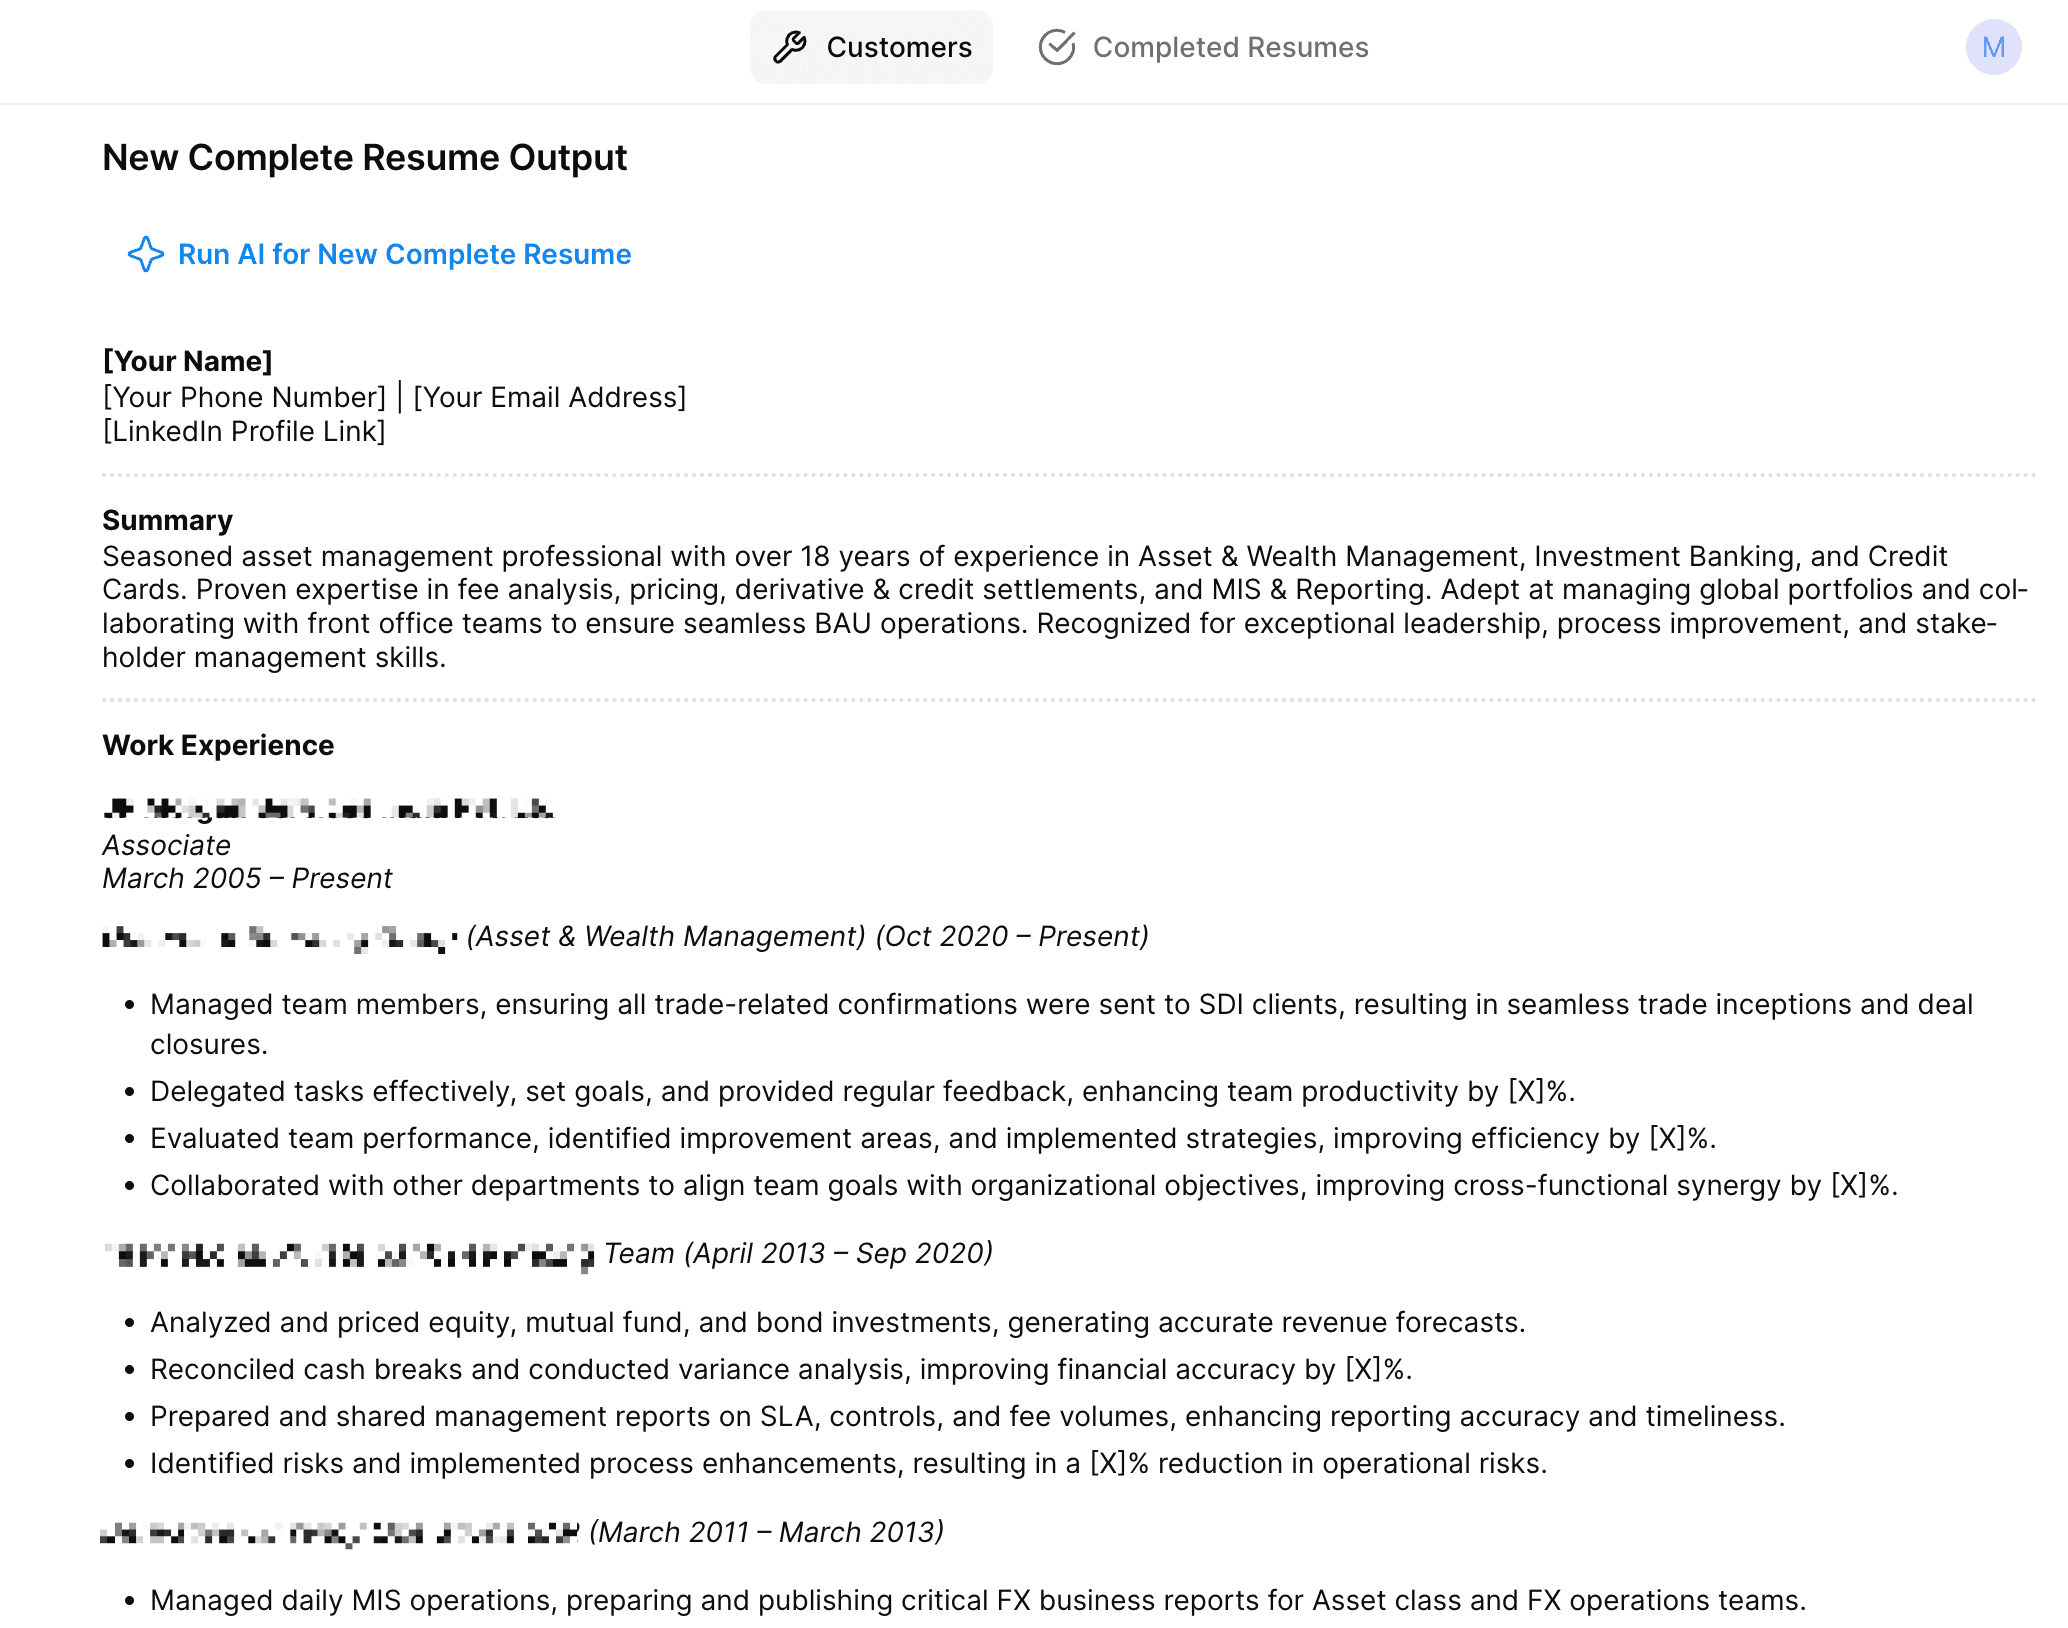The image size is (2068, 1628).
Task: Click the Work Experience section heading
Action: tap(217, 745)
